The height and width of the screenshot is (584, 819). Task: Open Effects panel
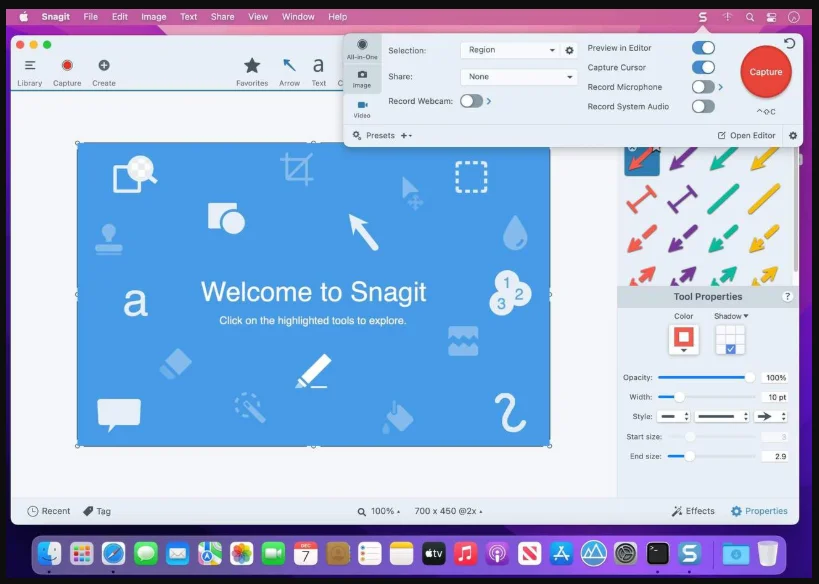point(693,511)
